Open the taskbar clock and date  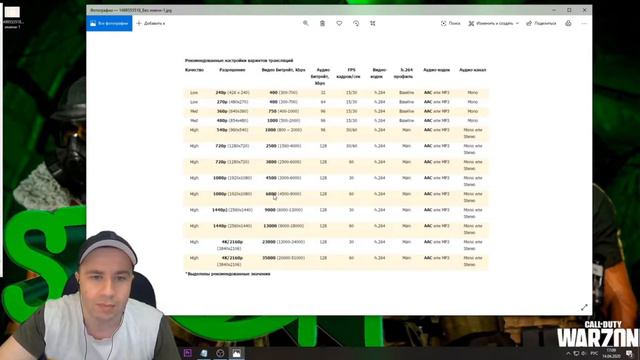point(611,353)
